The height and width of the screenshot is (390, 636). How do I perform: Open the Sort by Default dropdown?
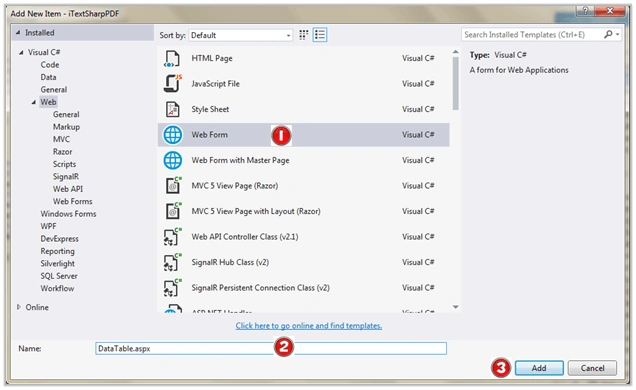tap(240, 35)
